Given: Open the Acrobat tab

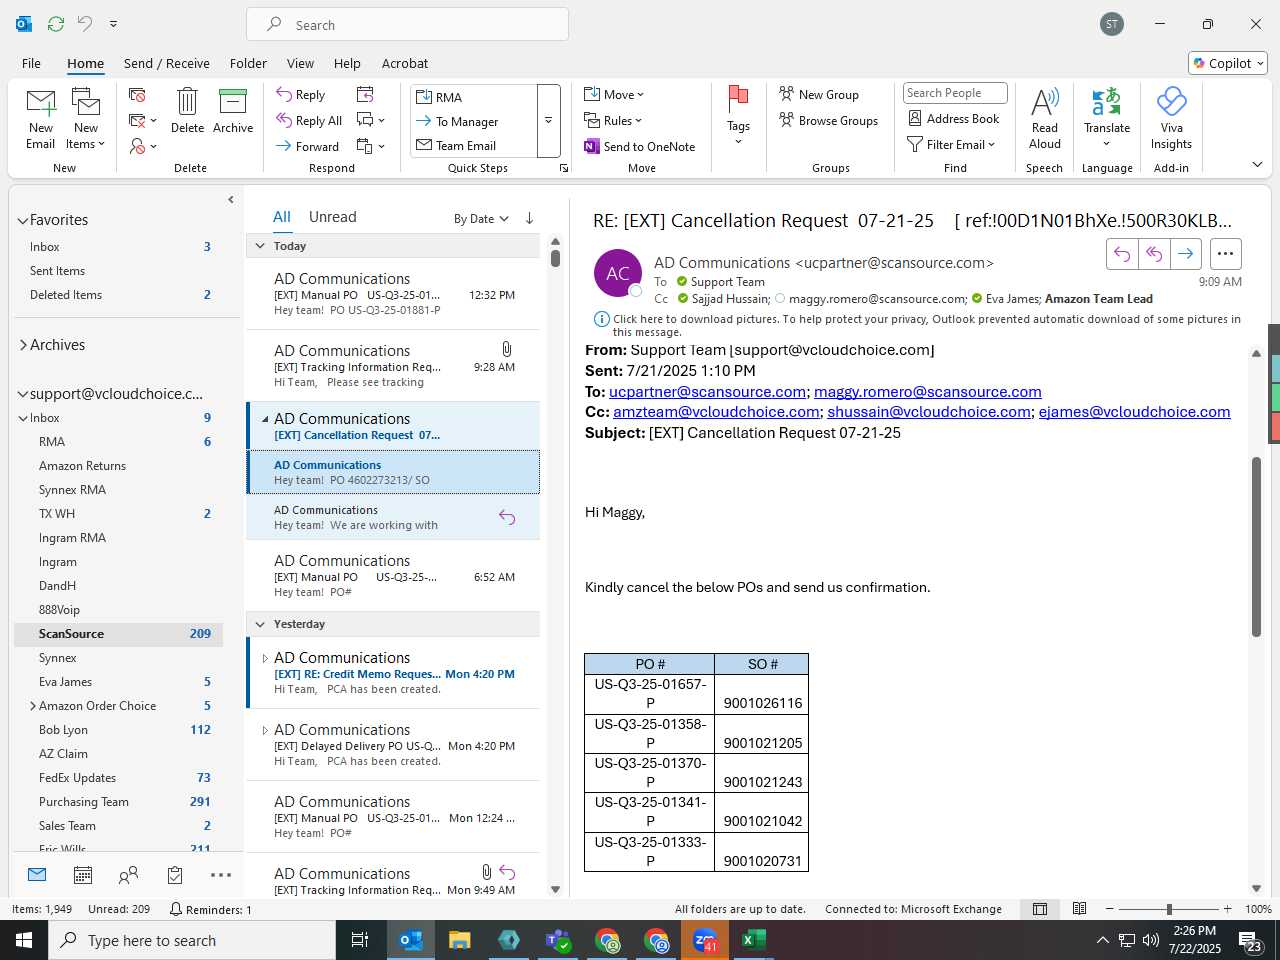Looking at the screenshot, I should [404, 63].
